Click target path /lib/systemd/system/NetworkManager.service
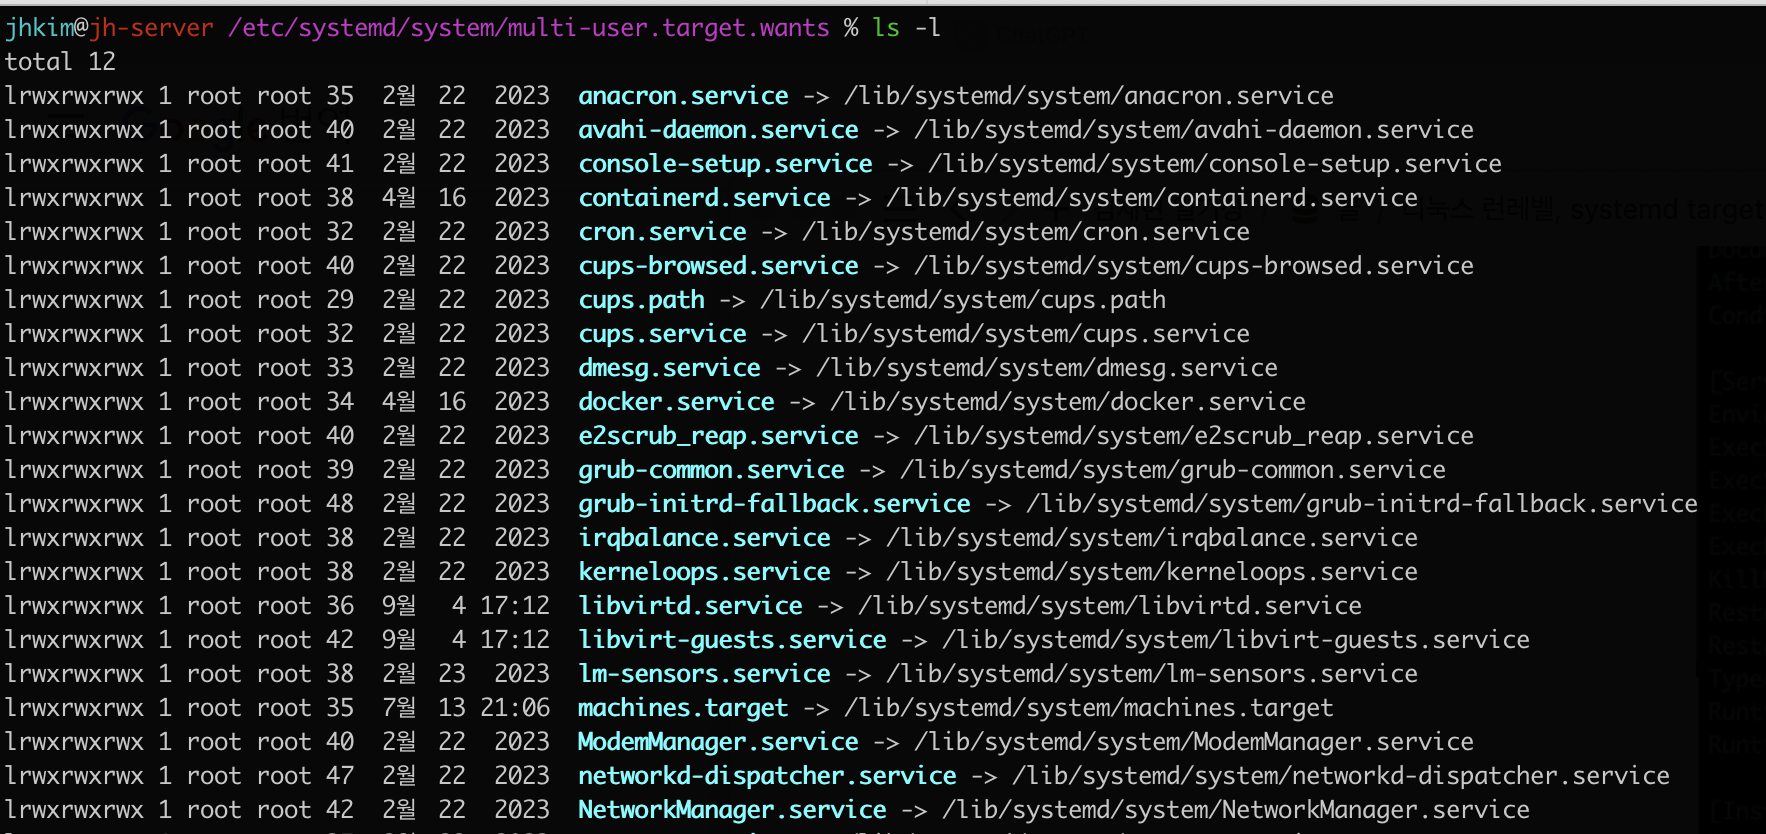The width and height of the screenshot is (1766, 834). click(x=1236, y=810)
